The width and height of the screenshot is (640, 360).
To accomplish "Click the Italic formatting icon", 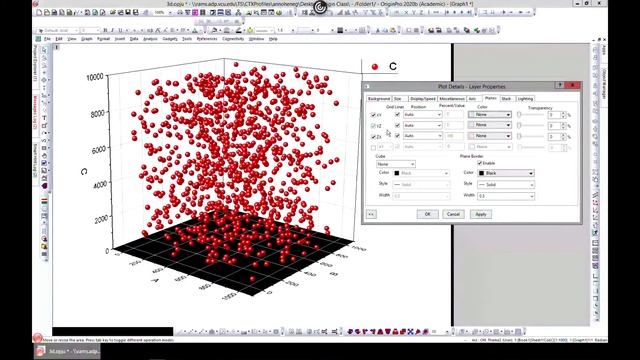I will pyautogui.click(x=112, y=31).
